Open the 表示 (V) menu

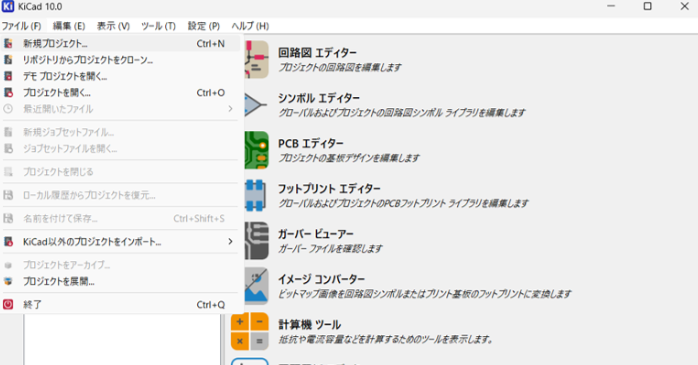[x=114, y=26]
